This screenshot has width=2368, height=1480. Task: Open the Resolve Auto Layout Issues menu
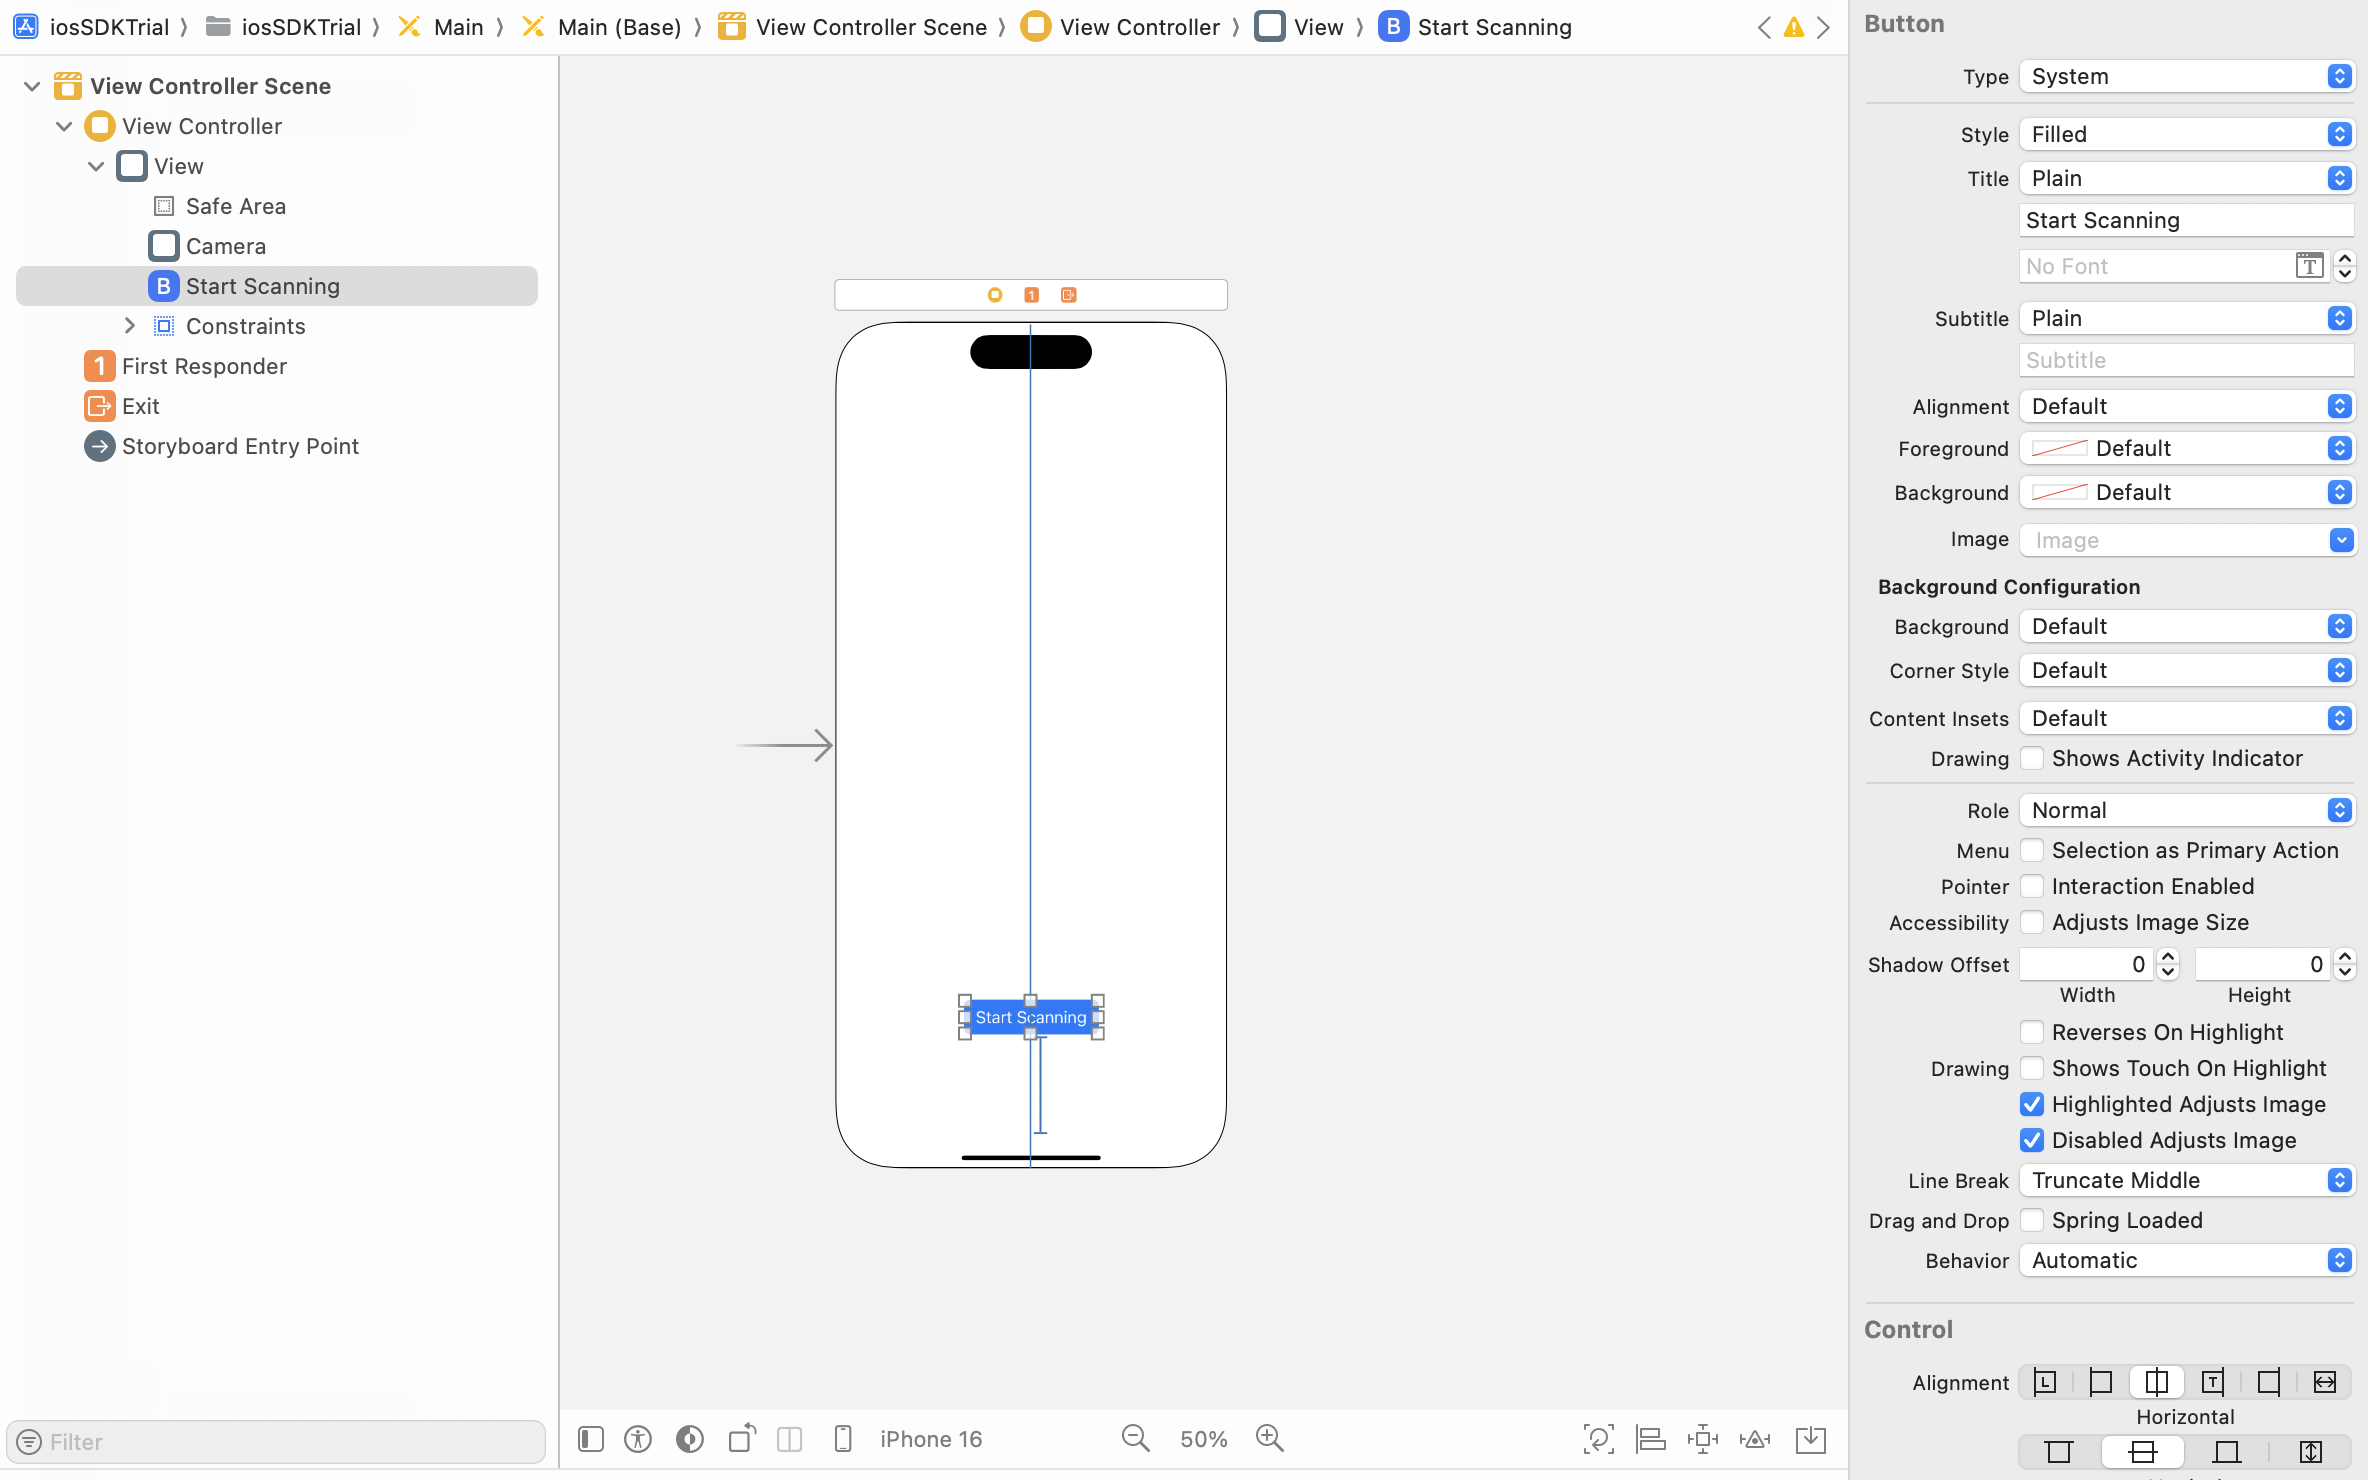(1757, 1438)
